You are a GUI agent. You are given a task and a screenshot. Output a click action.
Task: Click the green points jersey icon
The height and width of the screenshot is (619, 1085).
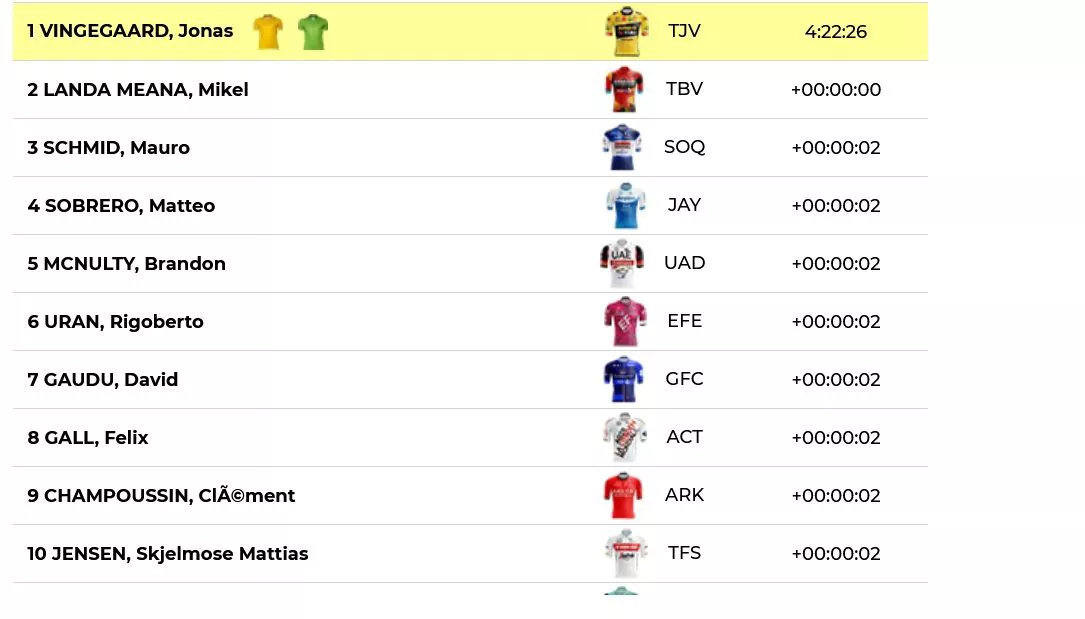click(313, 32)
